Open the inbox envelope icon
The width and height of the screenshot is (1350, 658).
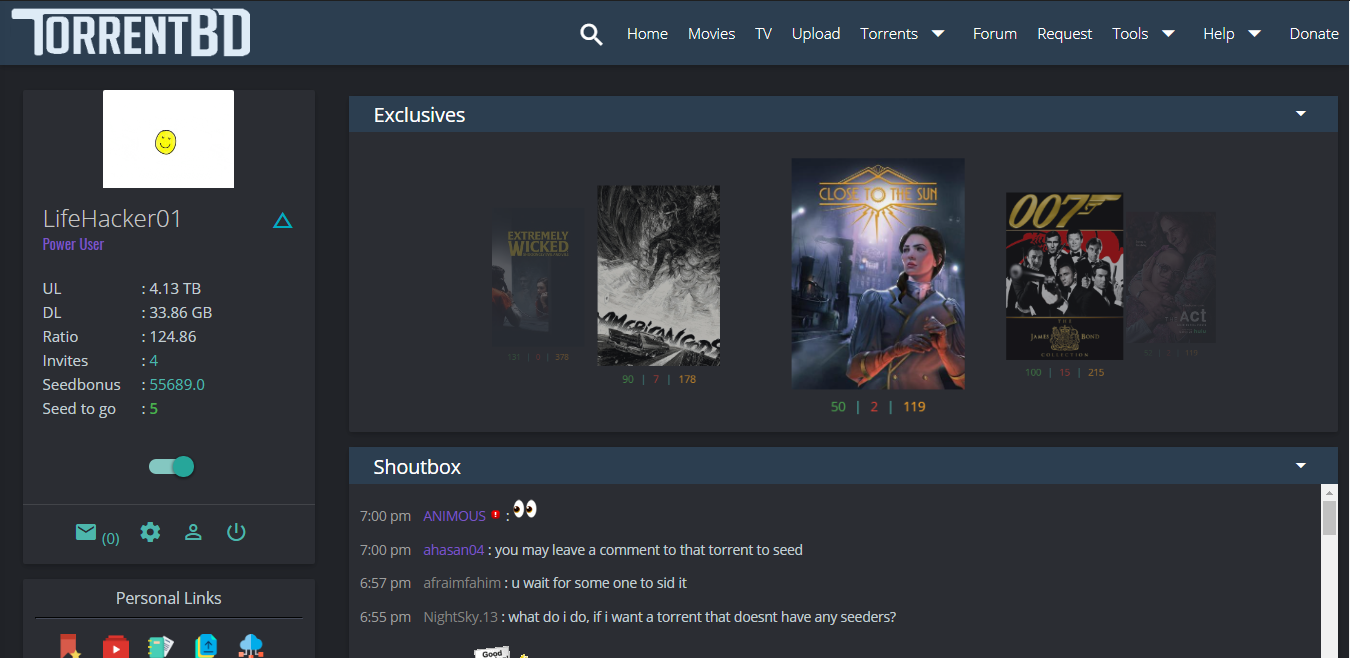[x=86, y=532]
